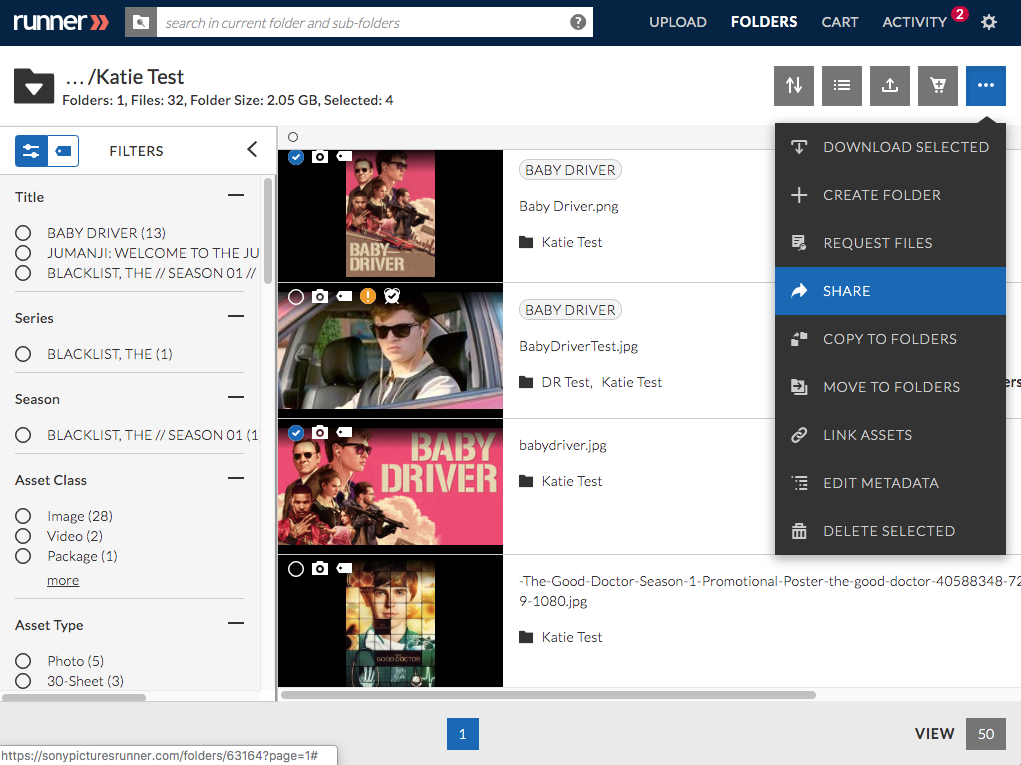Screen dimensions: 1021x765
Task: Click the upload to folder icon button
Action: tap(890, 85)
